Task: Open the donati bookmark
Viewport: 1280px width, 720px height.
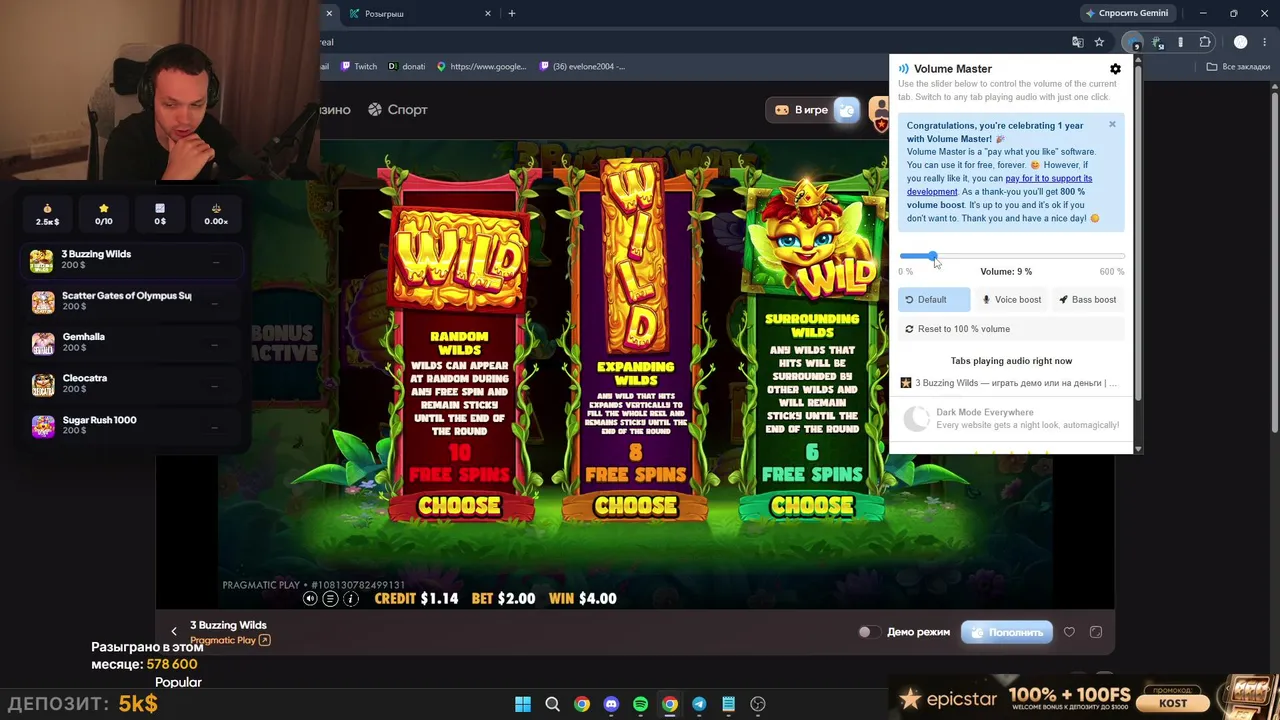Action: point(407,67)
